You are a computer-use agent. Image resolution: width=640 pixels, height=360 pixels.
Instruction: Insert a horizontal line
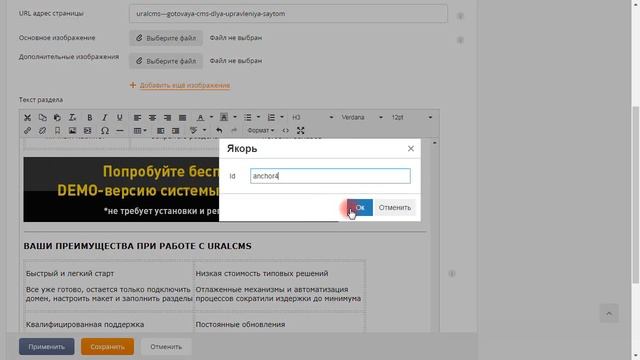120,131
